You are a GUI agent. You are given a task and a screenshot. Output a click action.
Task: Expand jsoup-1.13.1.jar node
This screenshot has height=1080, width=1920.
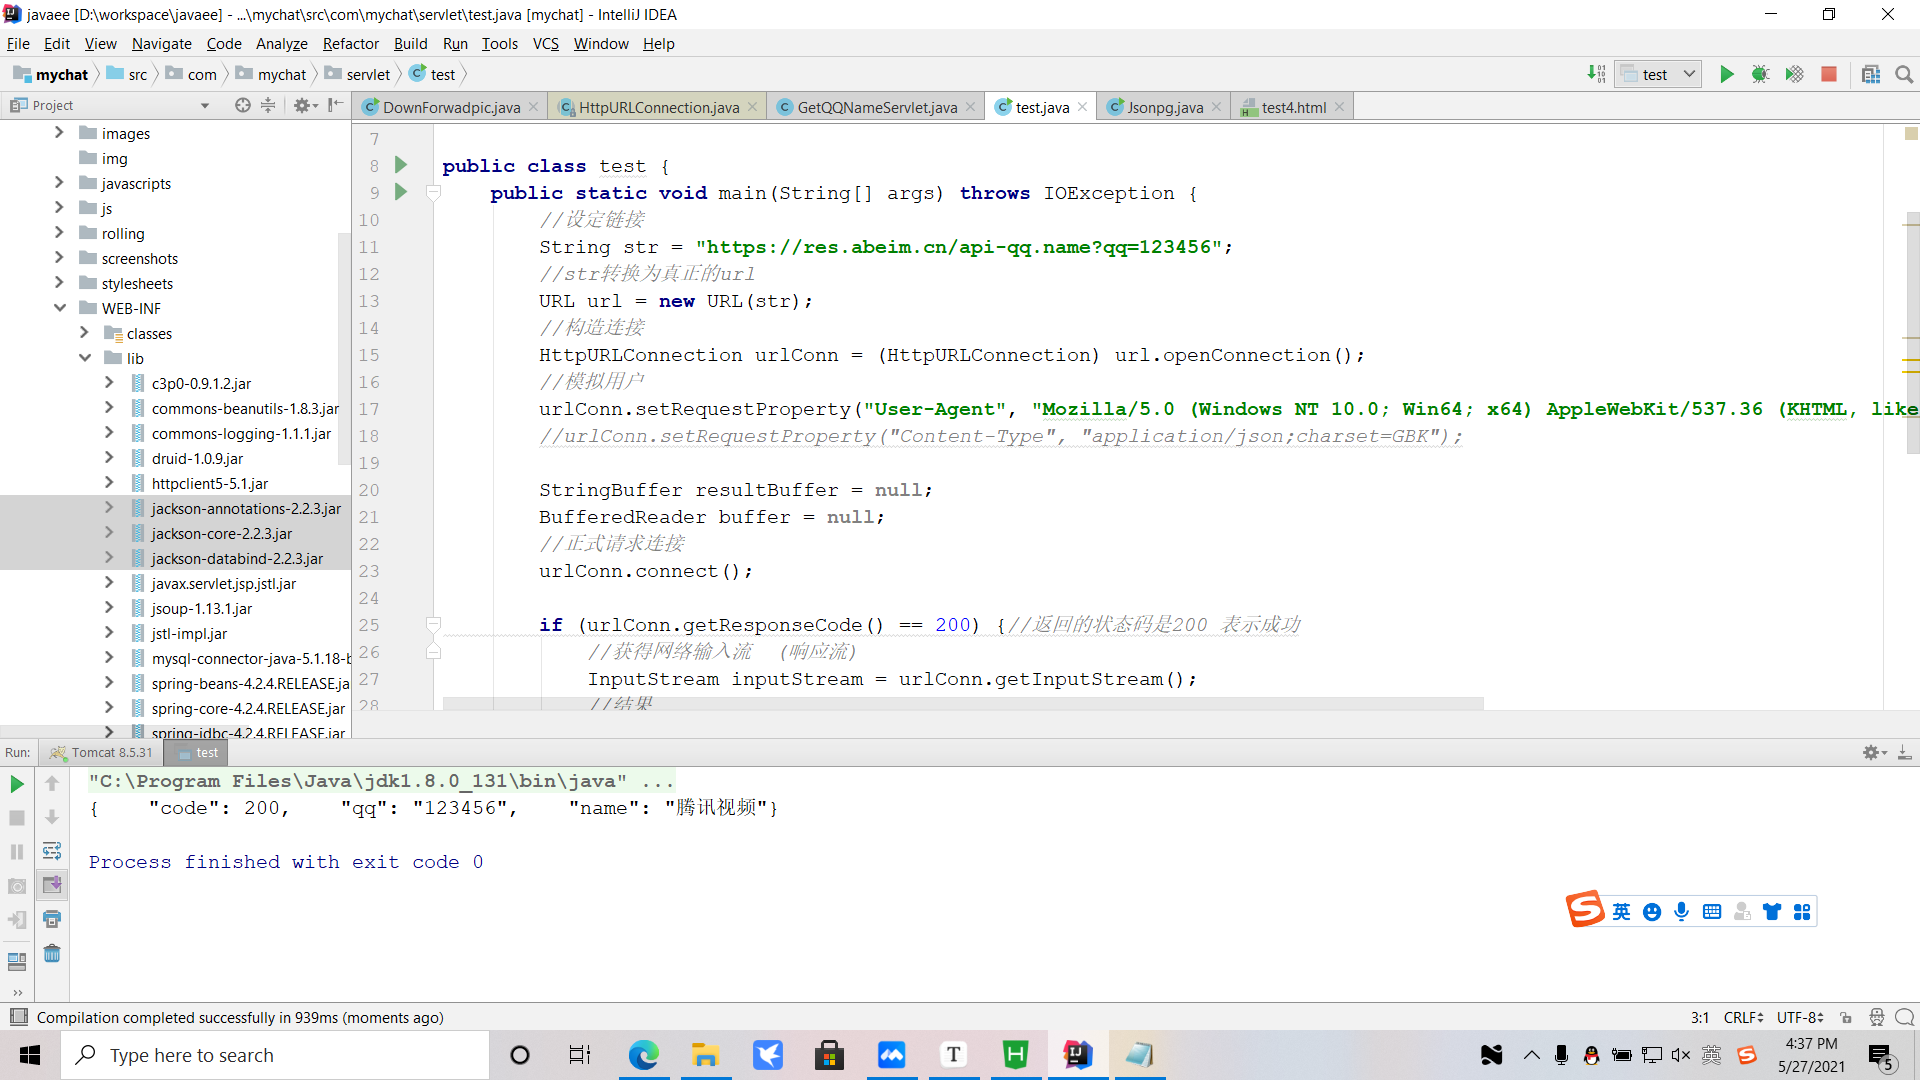(x=109, y=608)
